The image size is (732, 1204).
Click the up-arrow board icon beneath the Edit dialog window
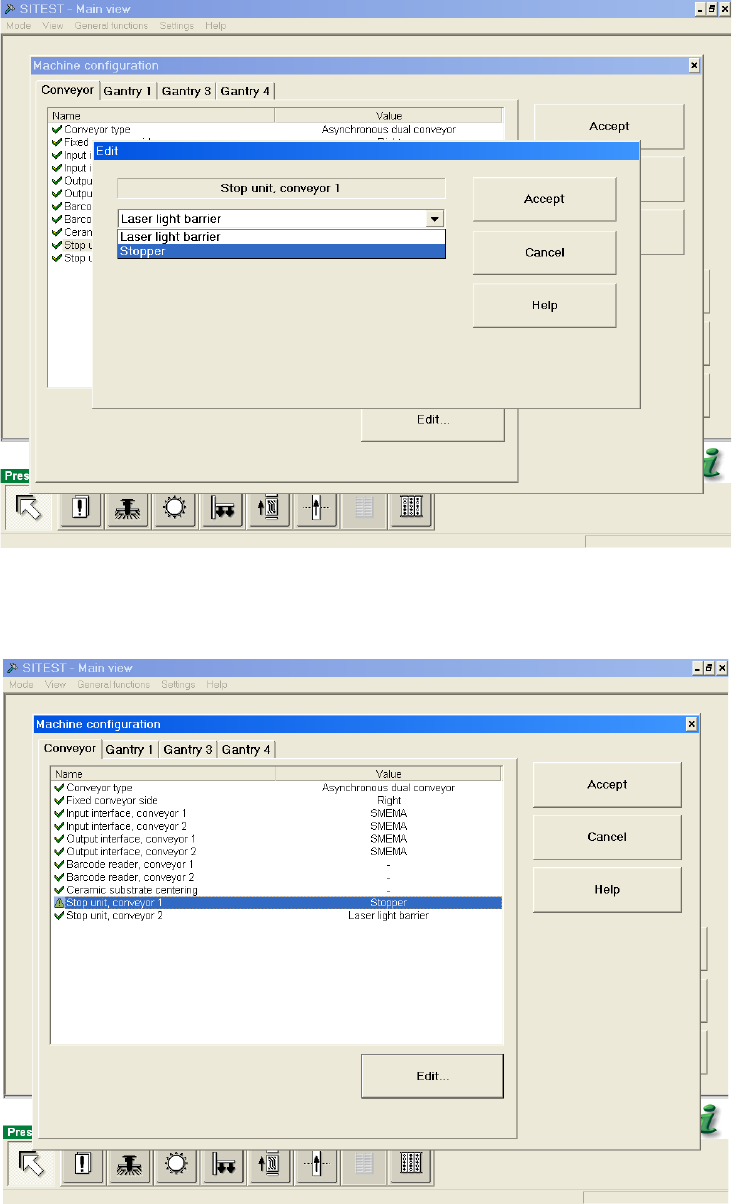tap(268, 508)
